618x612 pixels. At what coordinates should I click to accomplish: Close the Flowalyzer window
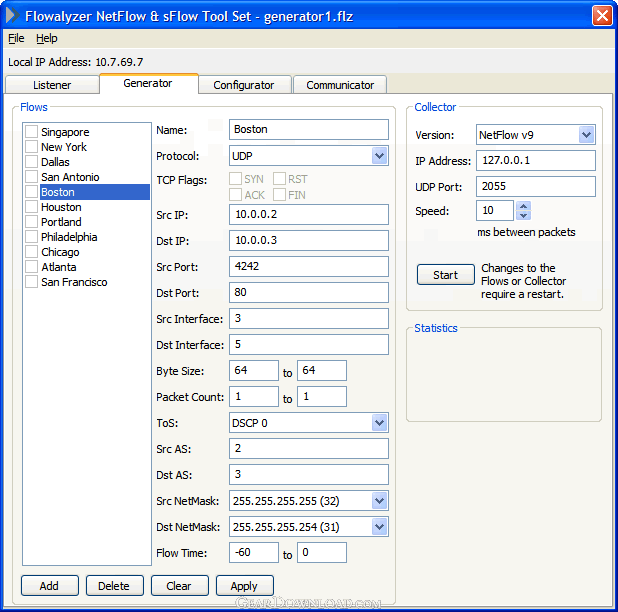click(602, 16)
